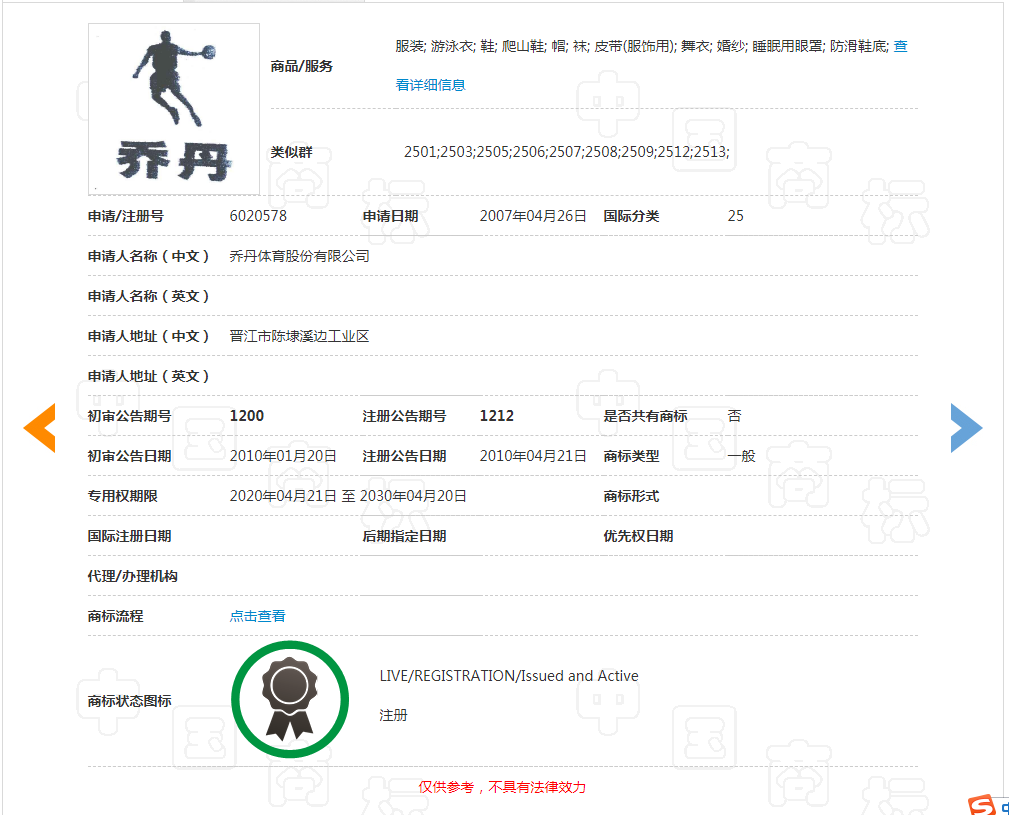This screenshot has height=815, width=1009.
Task: Click the 商标形式 label
Action: point(631,496)
